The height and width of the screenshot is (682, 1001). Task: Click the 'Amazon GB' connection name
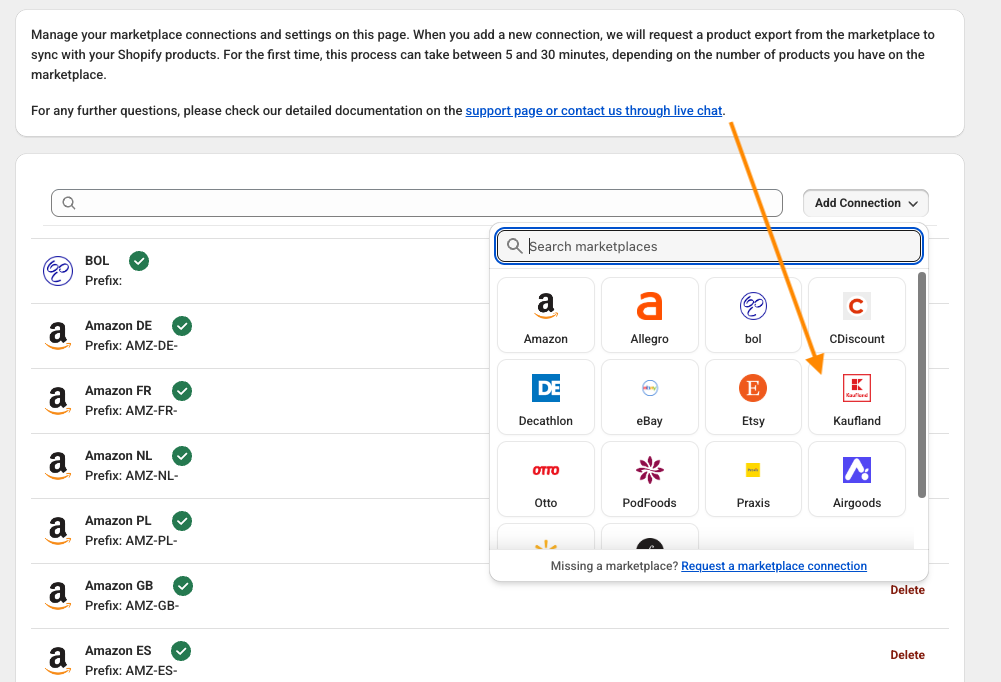(x=119, y=586)
